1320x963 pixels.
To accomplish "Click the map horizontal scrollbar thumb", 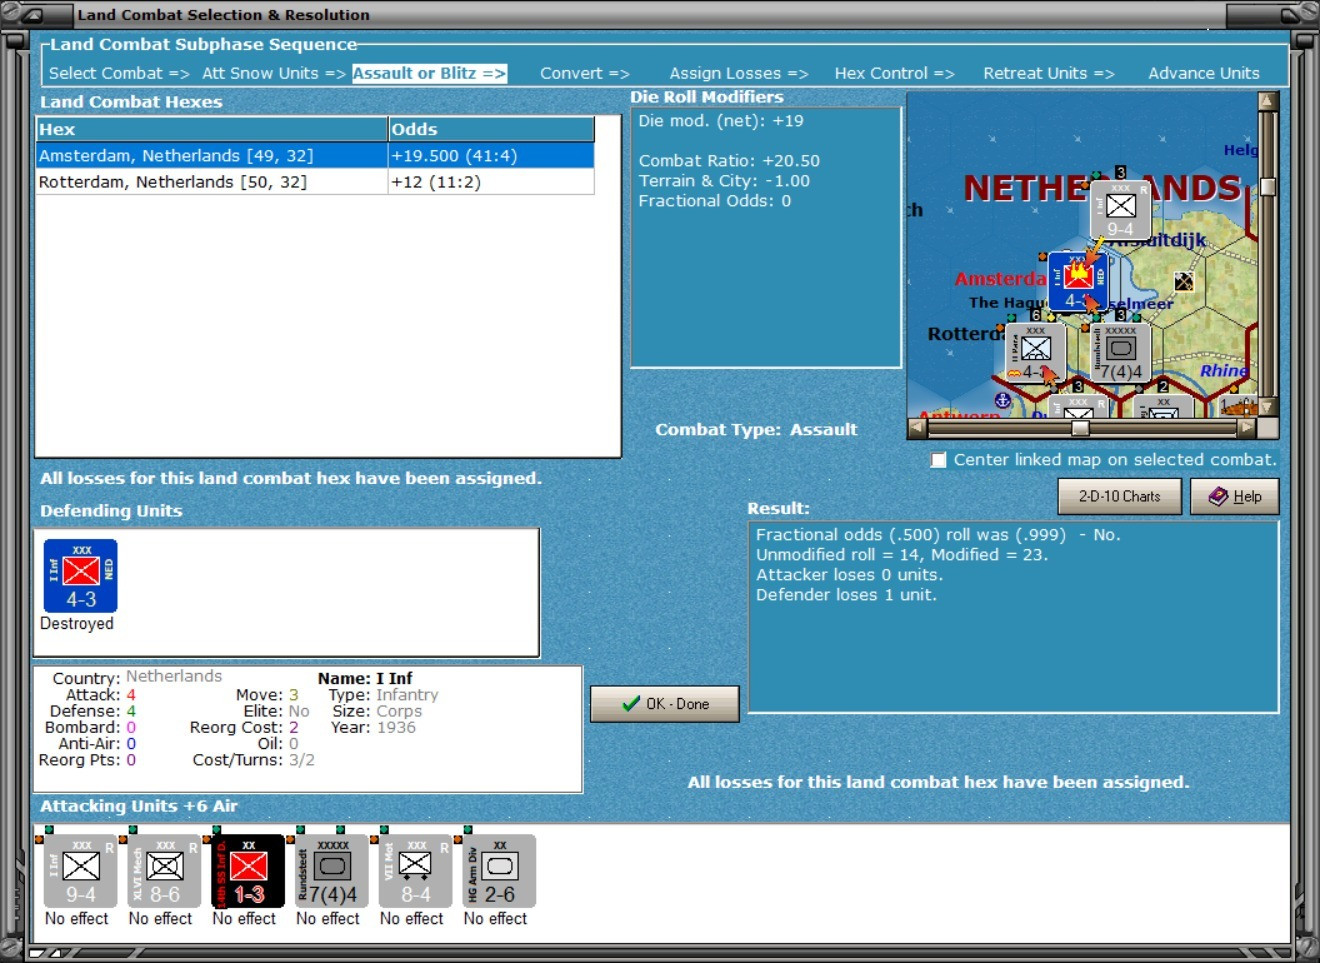I will pyautogui.click(x=1080, y=428).
